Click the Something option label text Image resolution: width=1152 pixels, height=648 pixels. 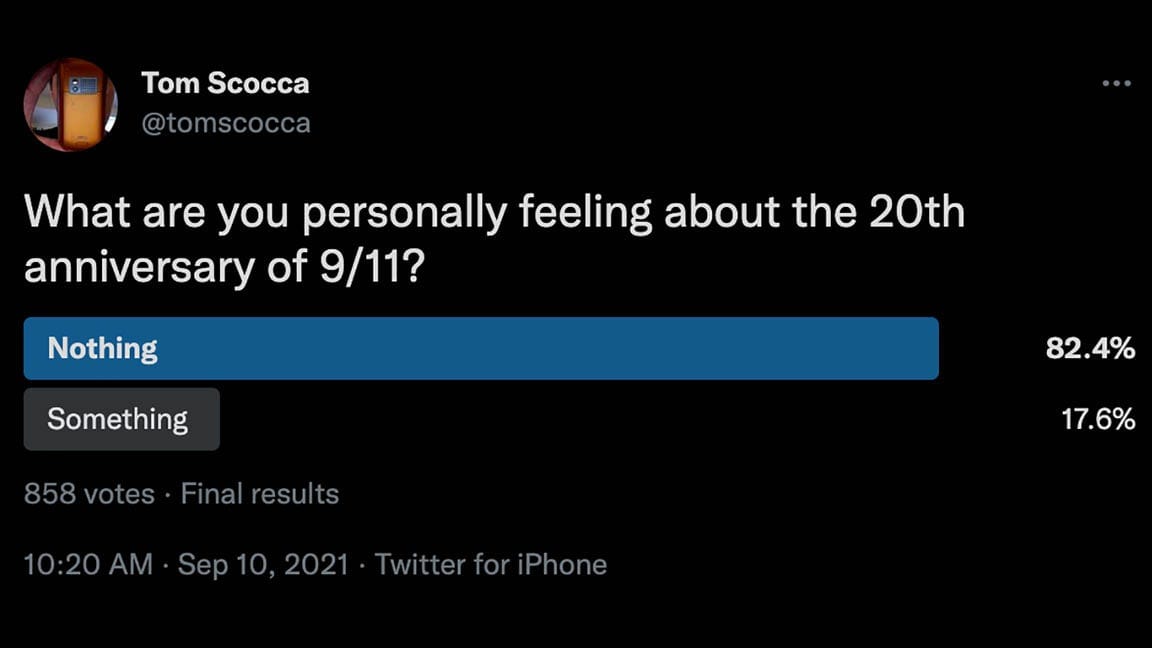click(118, 420)
